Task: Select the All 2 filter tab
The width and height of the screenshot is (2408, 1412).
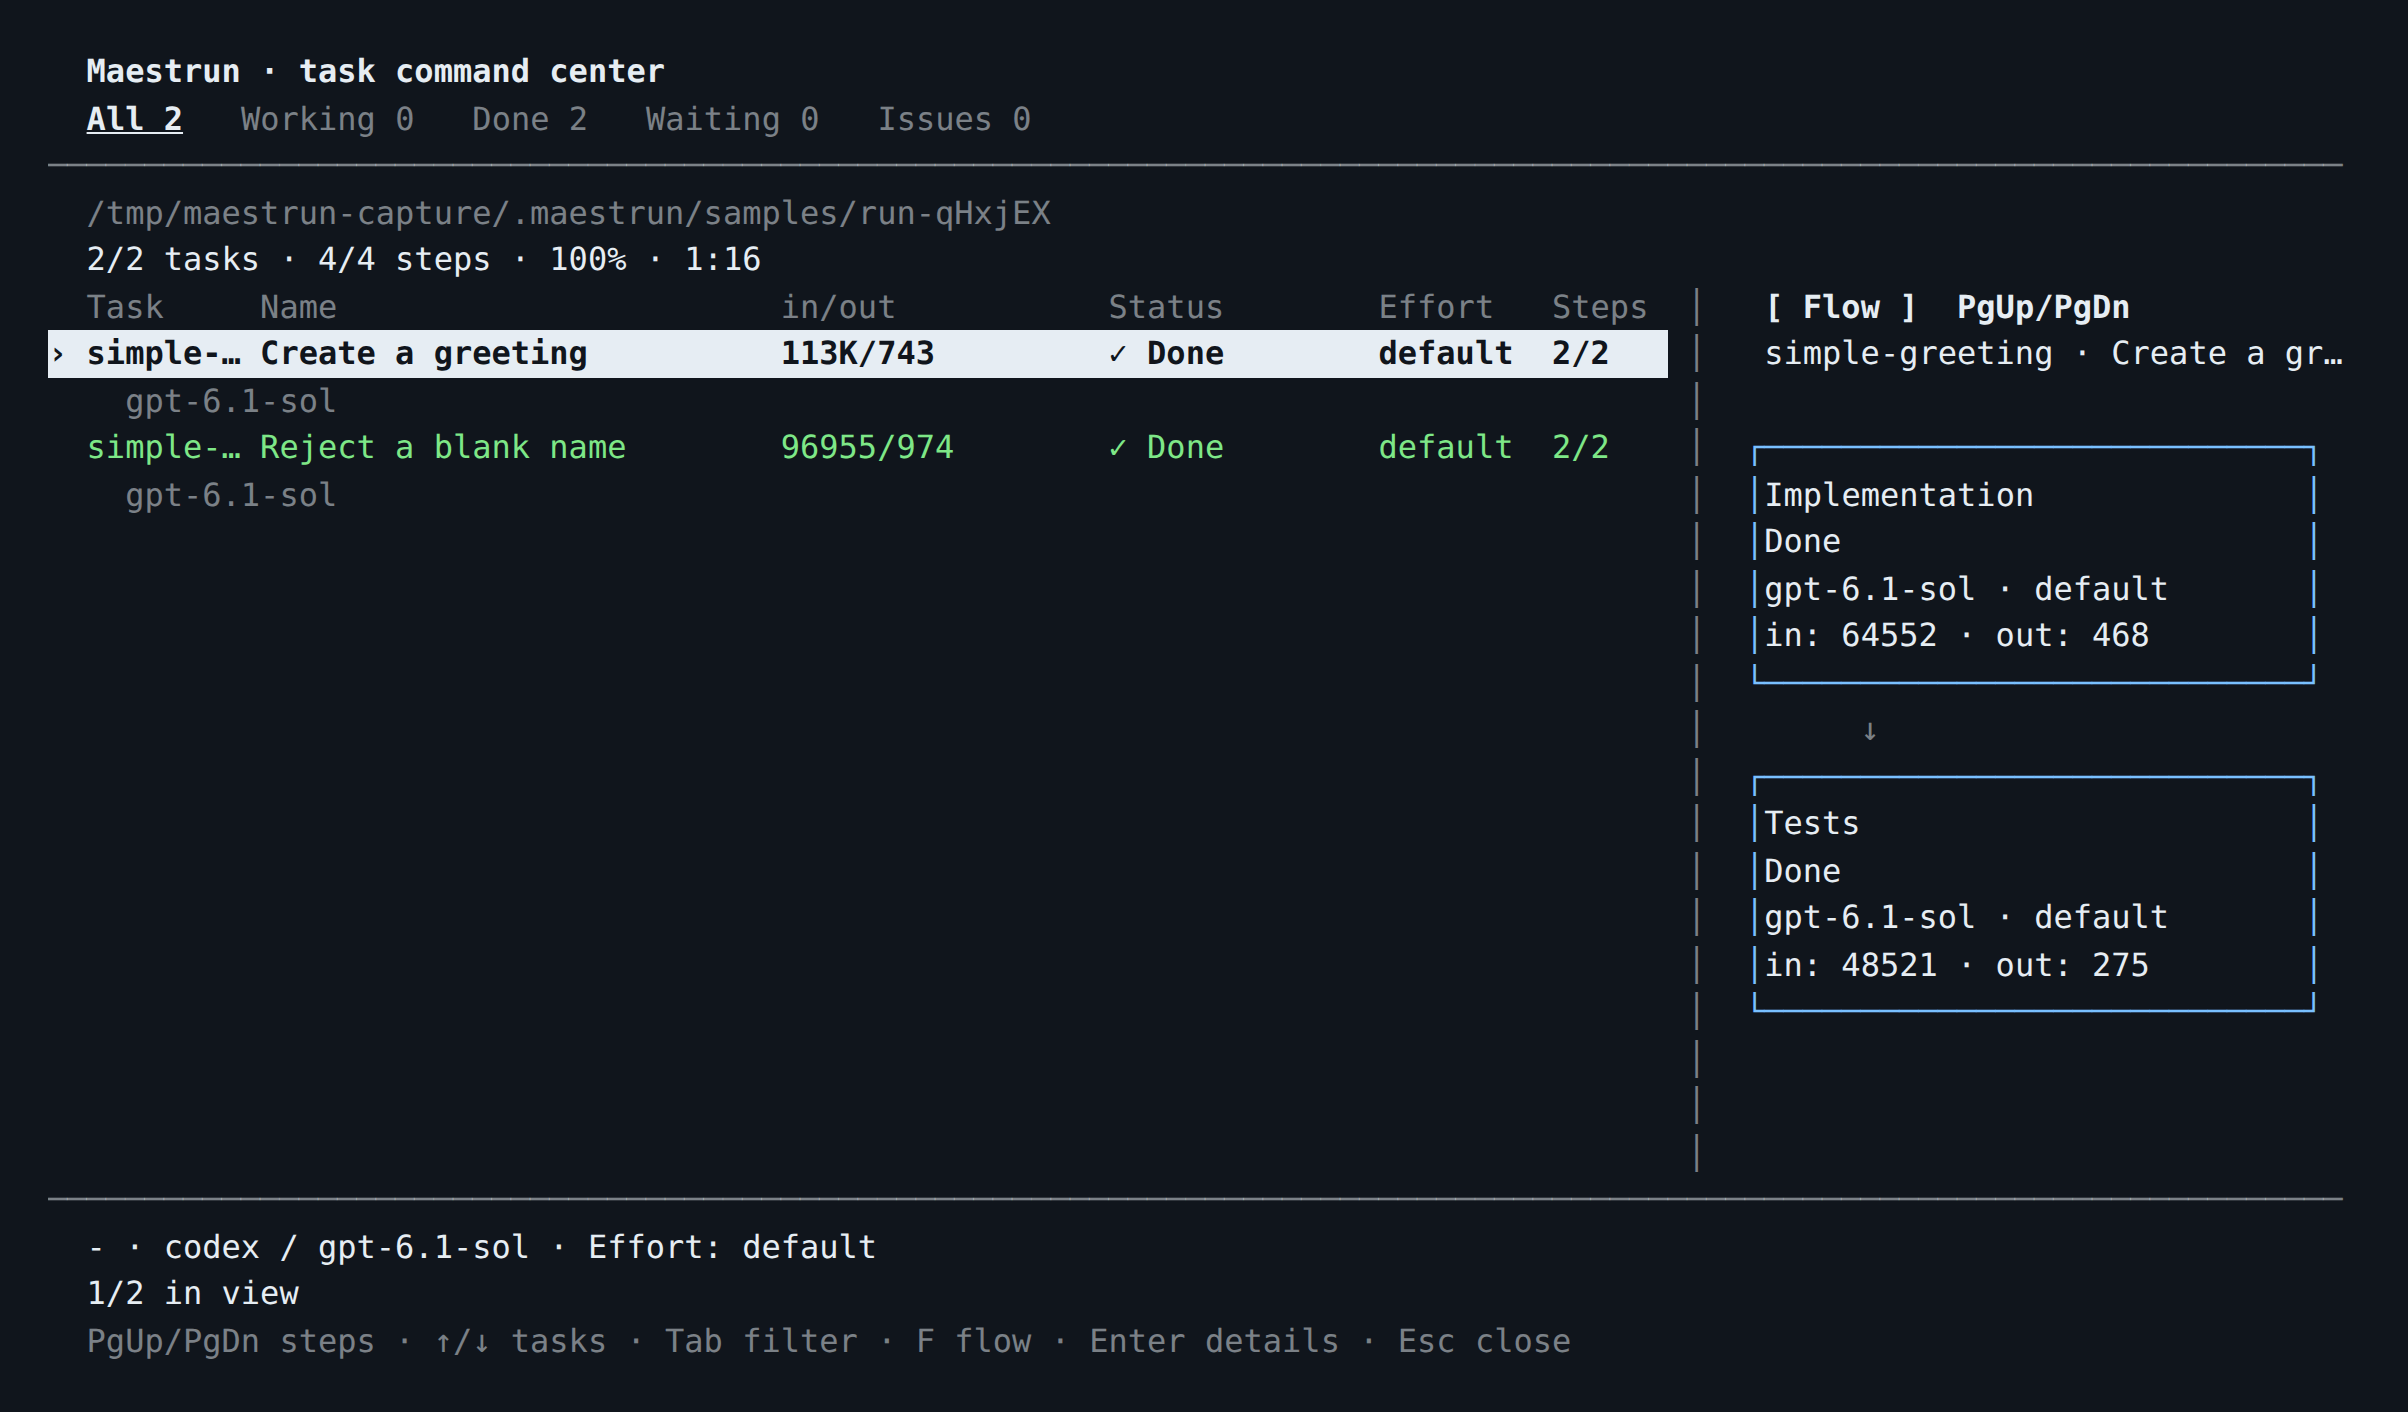Action: click(134, 119)
